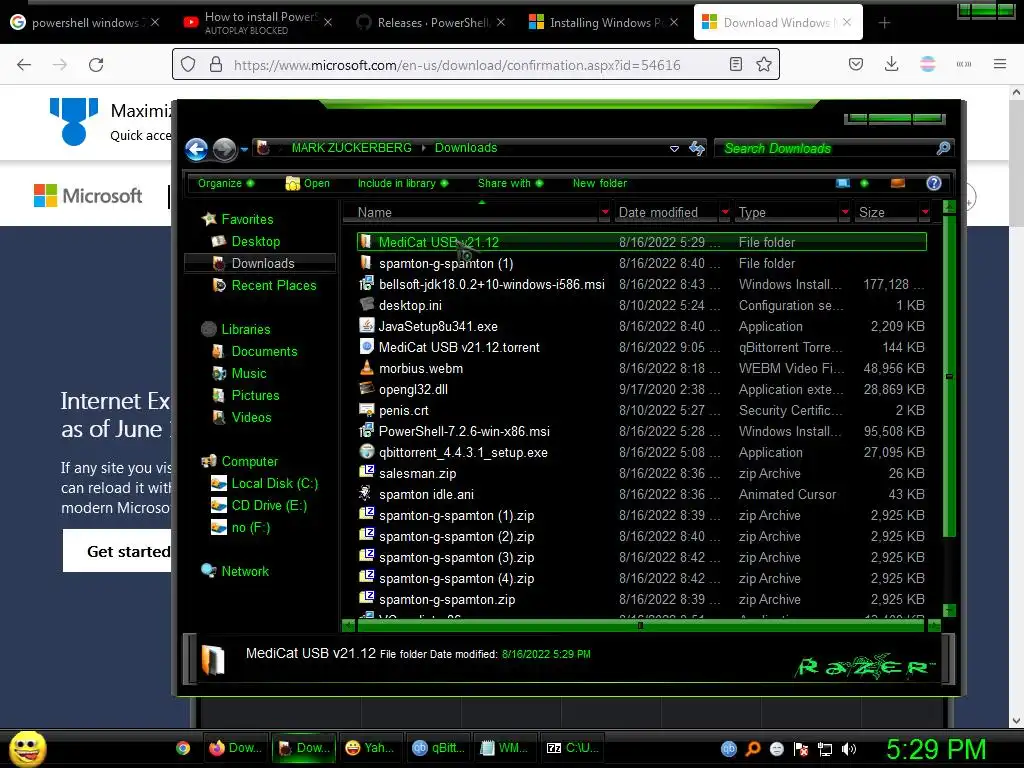Expand the address bar history dropdown

point(674,148)
